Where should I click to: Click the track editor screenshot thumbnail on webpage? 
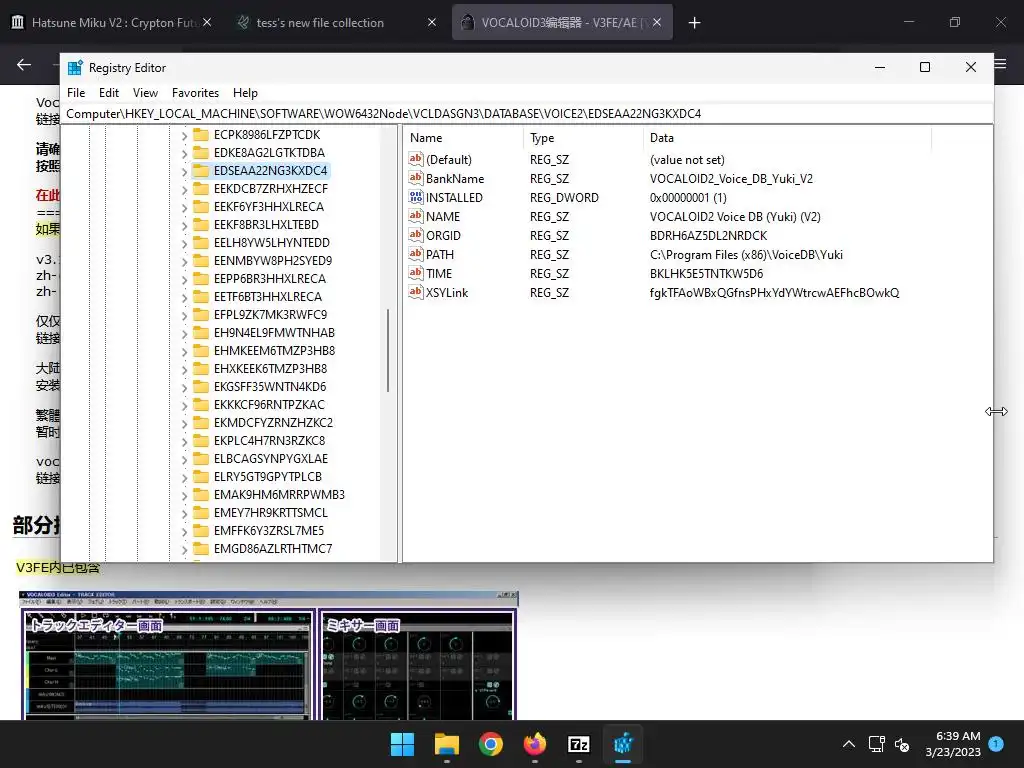tap(169, 664)
